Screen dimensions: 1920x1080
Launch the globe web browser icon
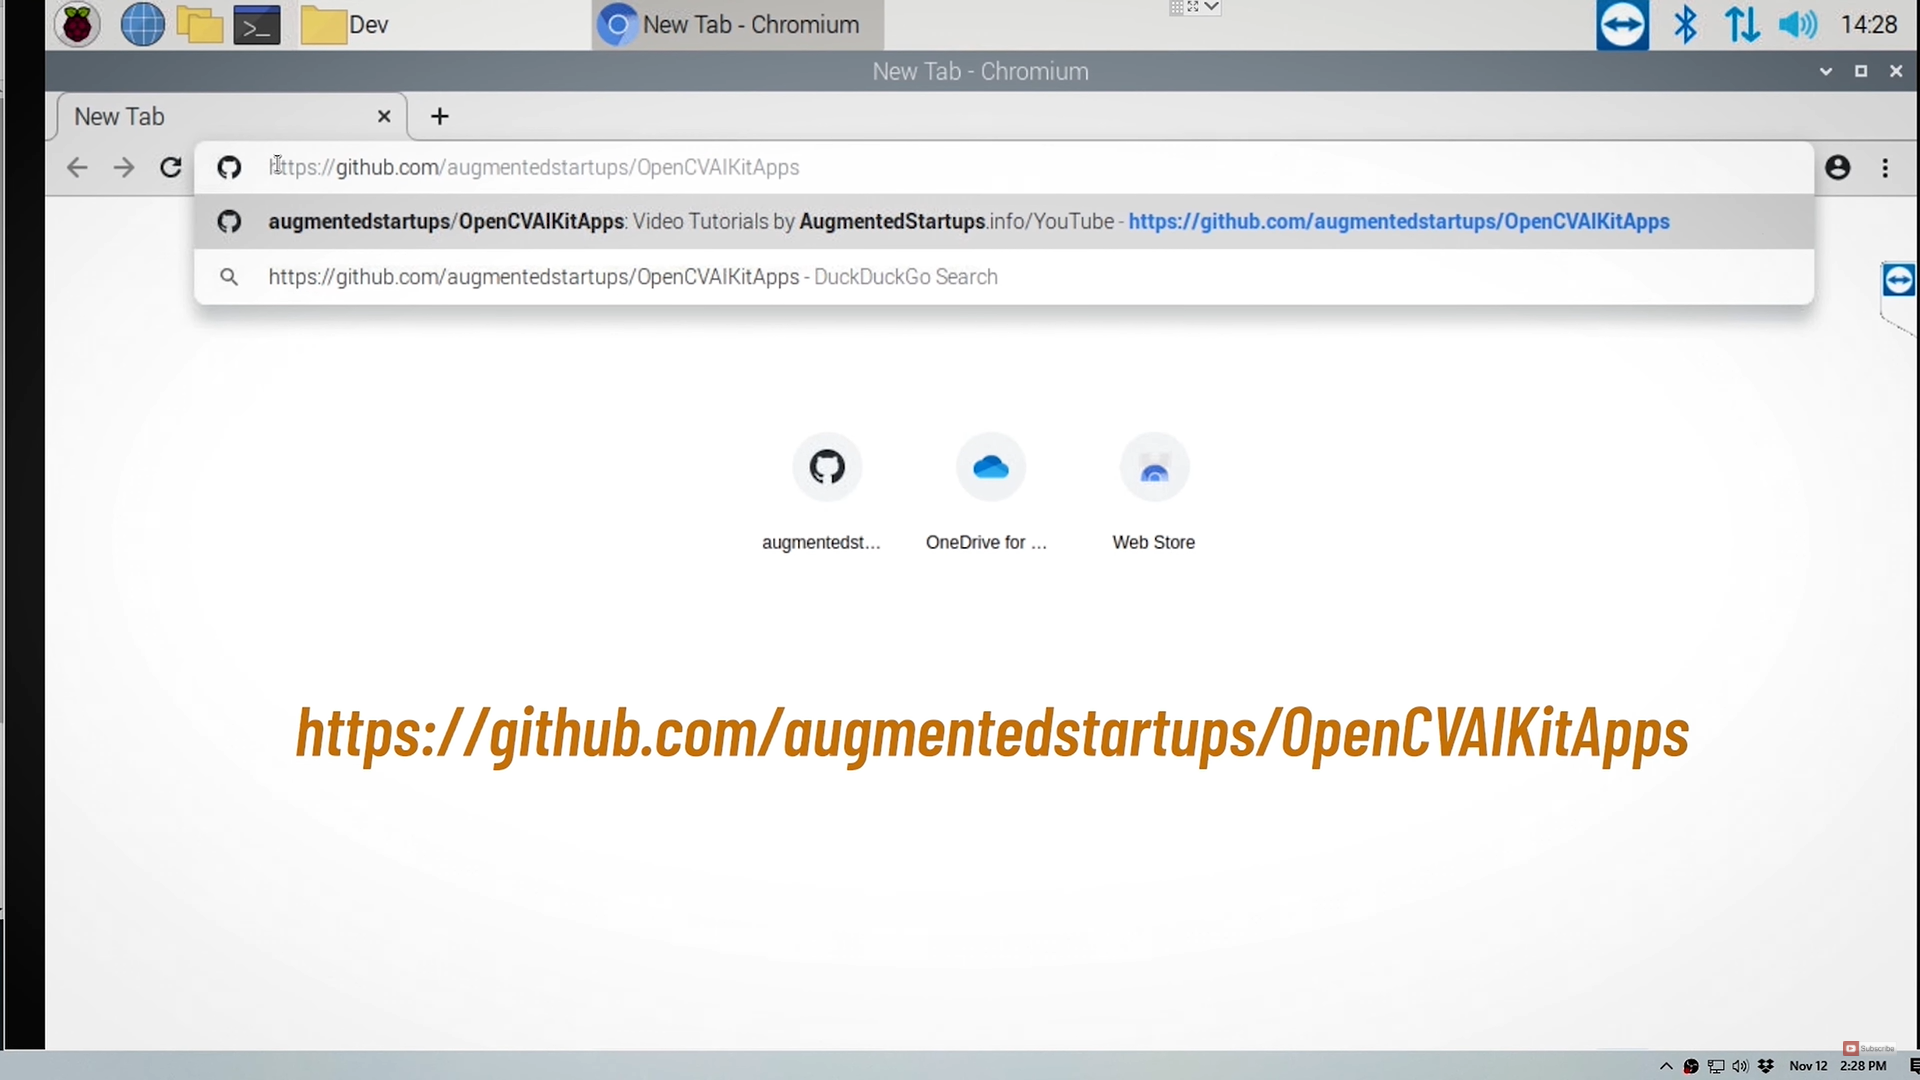coord(142,24)
